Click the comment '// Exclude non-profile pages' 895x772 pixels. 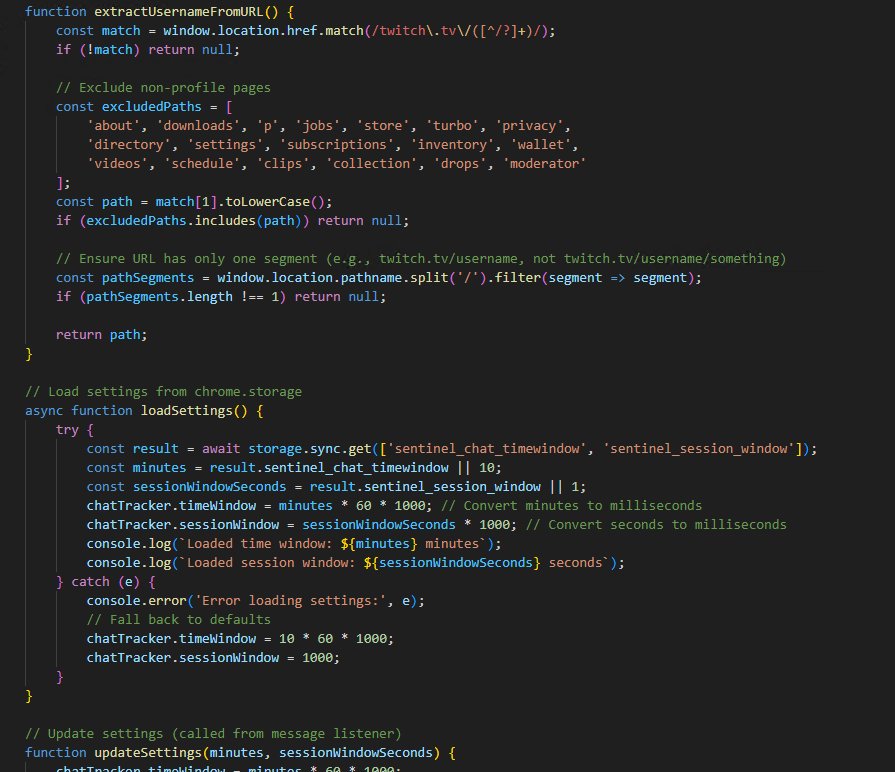click(163, 87)
